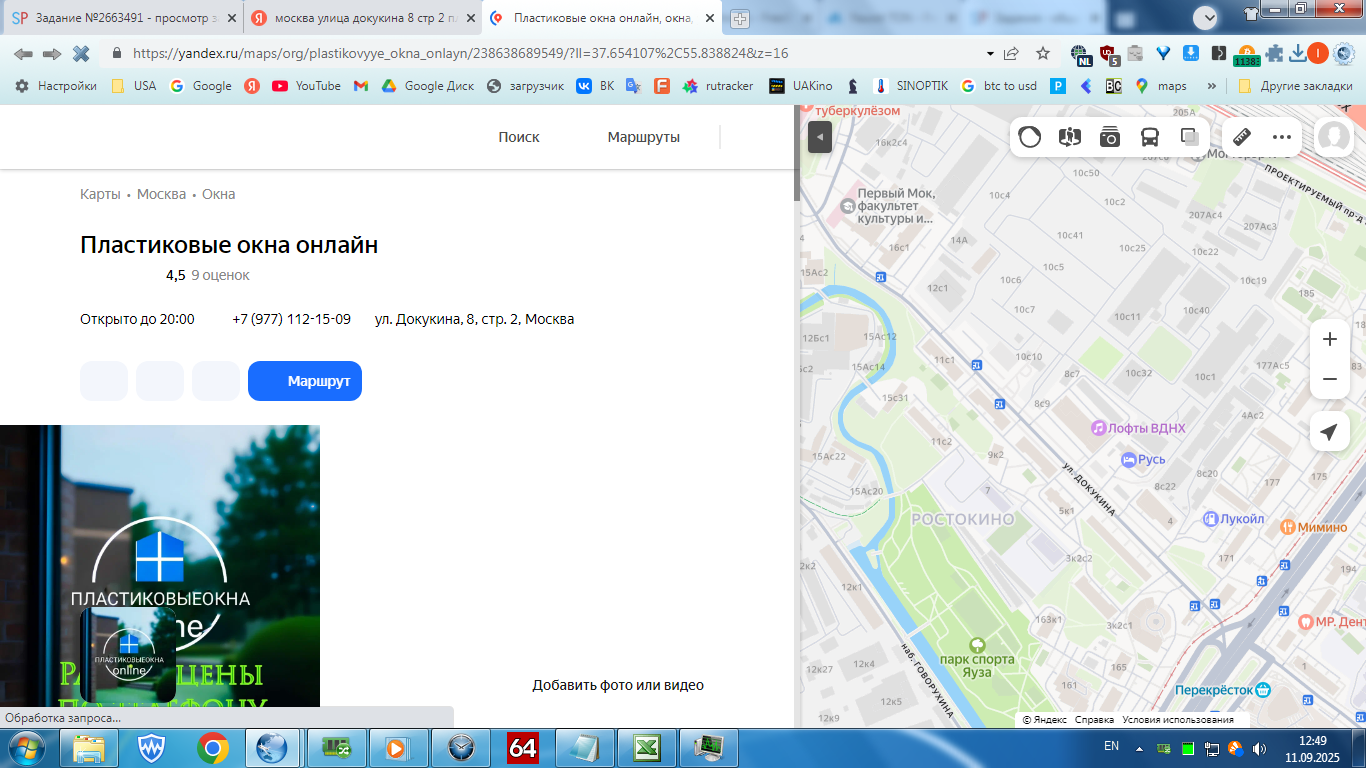Open browser downloads arrow icon
Screen dimensions: 1366x768
tap(1298, 53)
